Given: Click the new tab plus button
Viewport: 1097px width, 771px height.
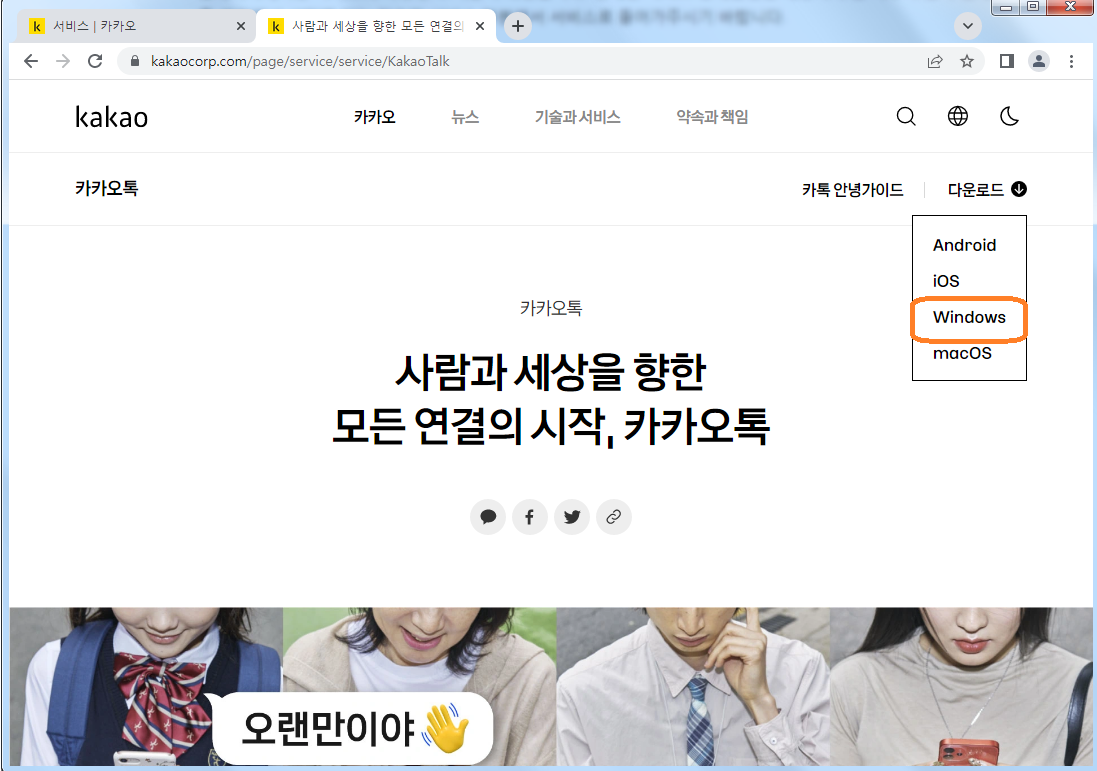Looking at the screenshot, I should point(518,27).
